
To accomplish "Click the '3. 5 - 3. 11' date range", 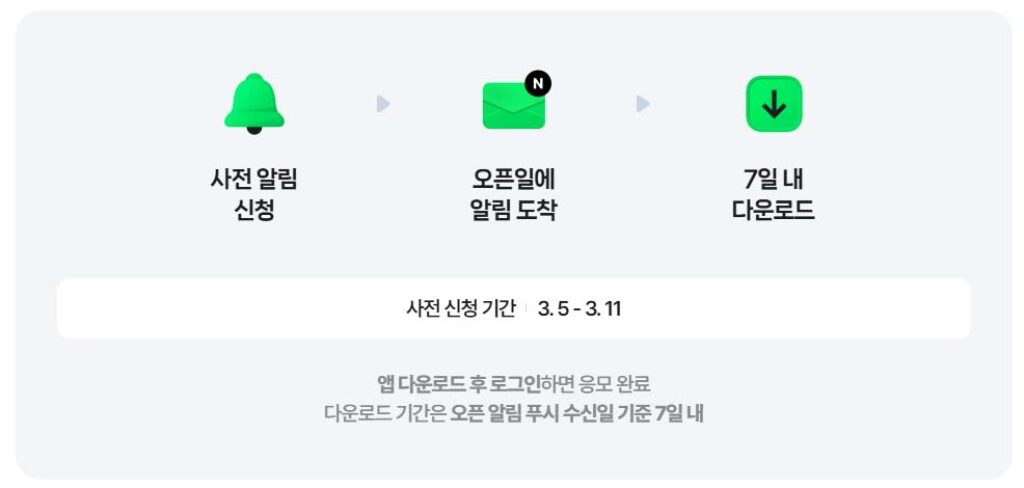I will tap(579, 309).
